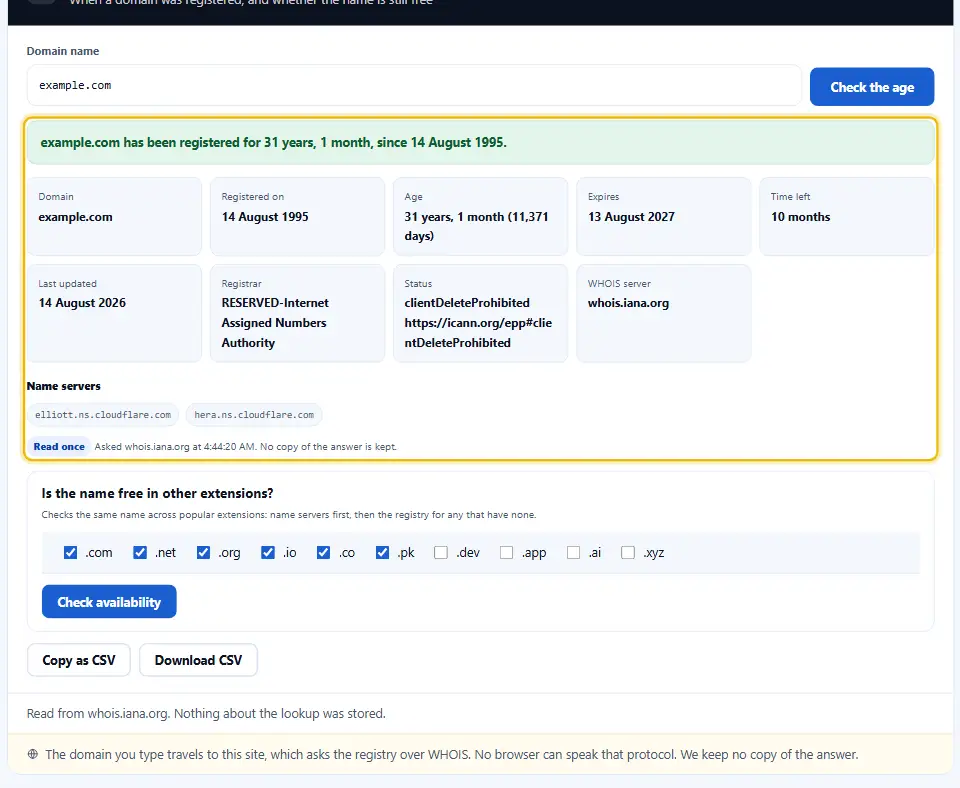960x788 pixels.
Task: Click the Time left value 10 months
Action: click(x=800, y=217)
